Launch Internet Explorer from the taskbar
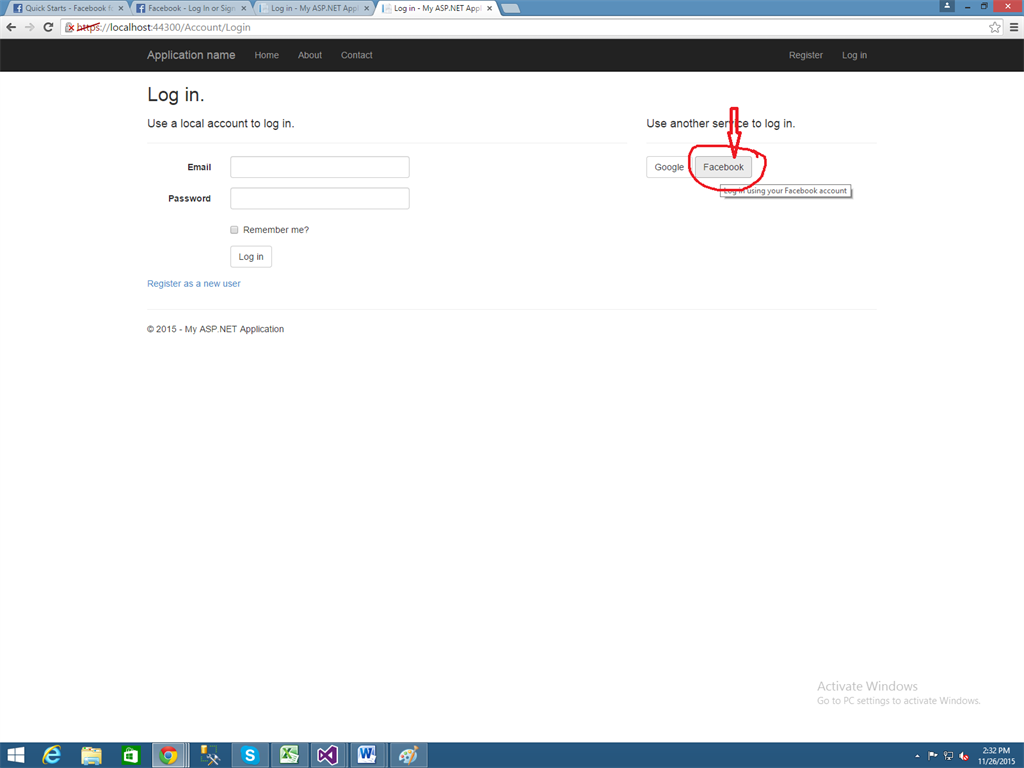The width and height of the screenshot is (1024, 768). [52, 755]
